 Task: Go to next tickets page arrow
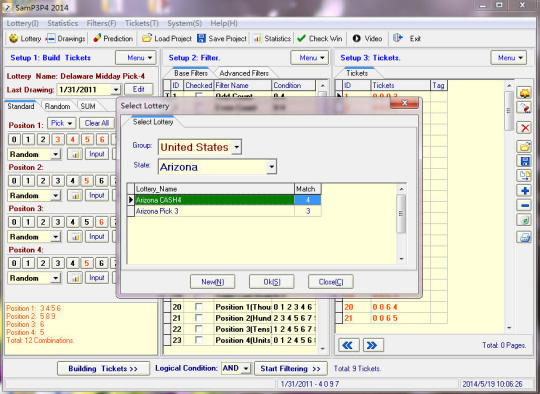tap(373, 345)
